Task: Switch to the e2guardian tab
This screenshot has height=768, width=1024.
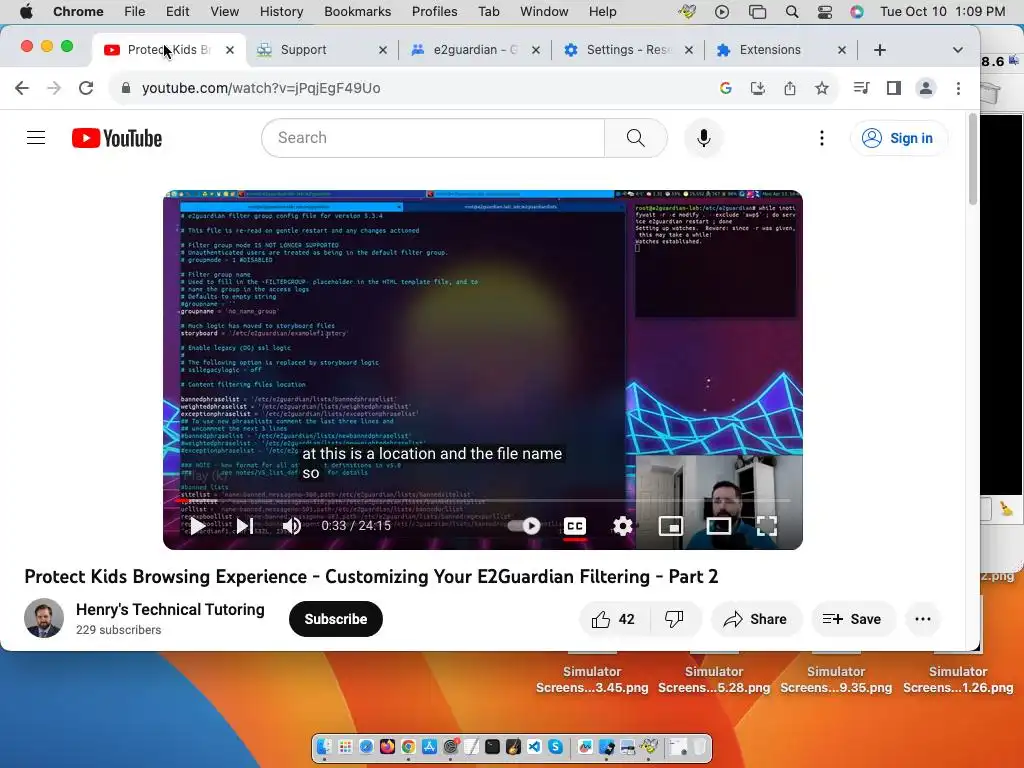Action: click(475, 50)
